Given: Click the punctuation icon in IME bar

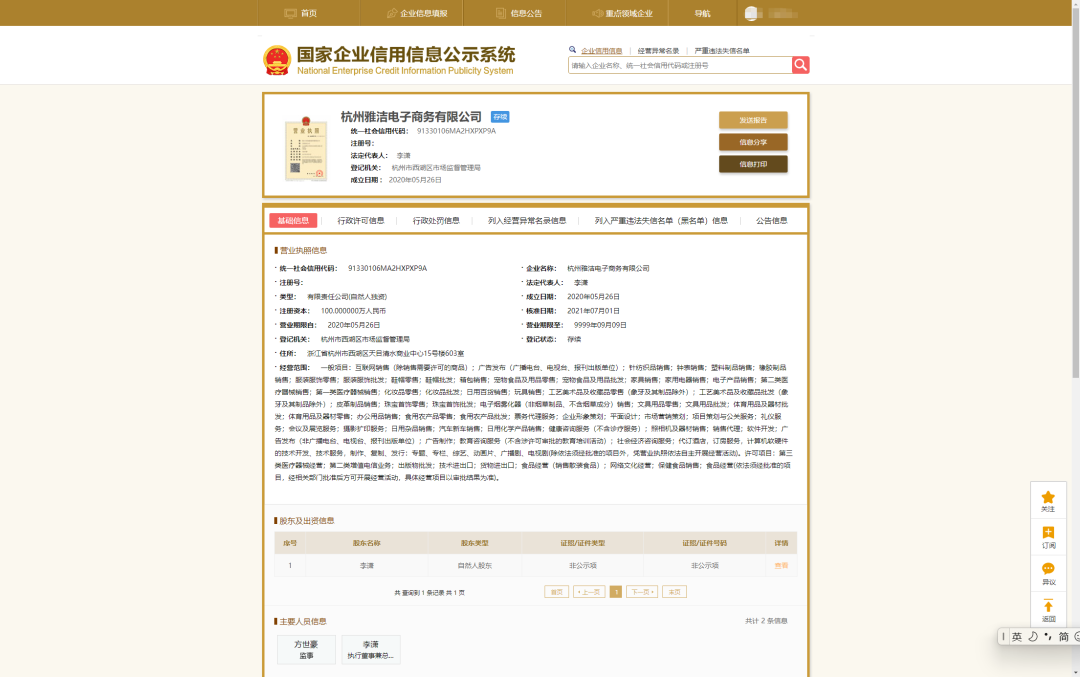Looking at the screenshot, I should click(x=1048, y=637).
